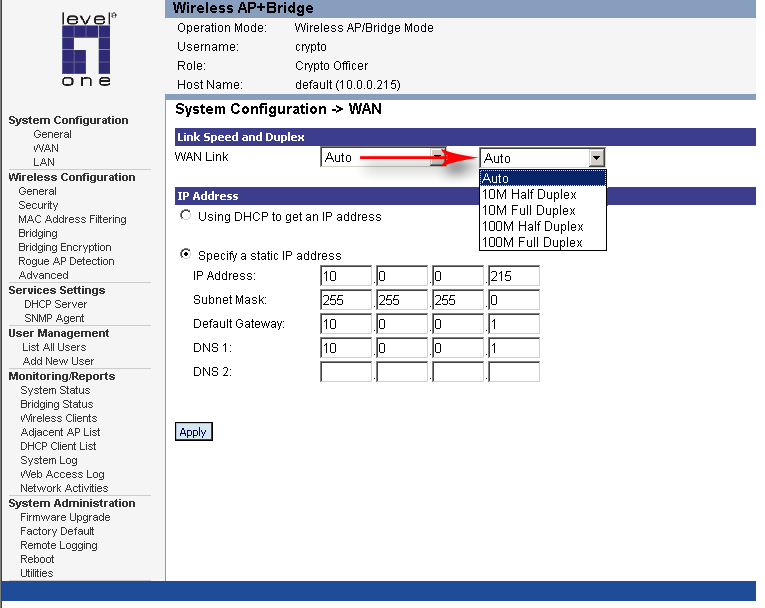The height and width of the screenshot is (608, 765).
Task: Click last Default Gateway octet showing 1
Action: pyautogui.click(x=514, y=324)
